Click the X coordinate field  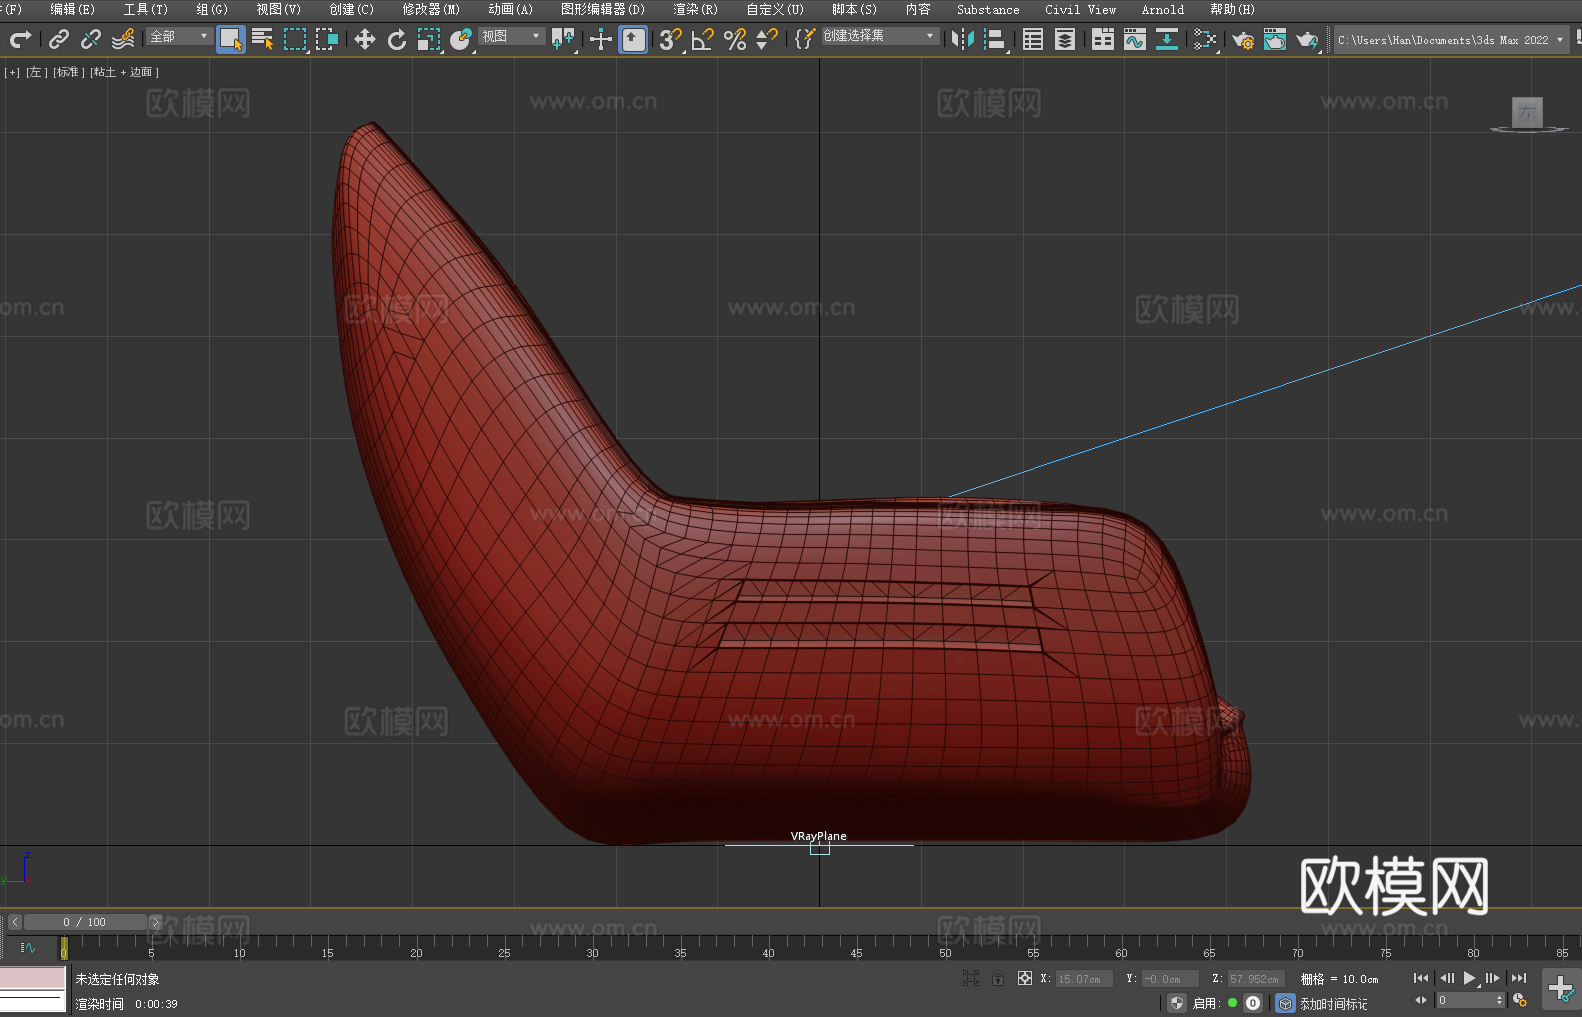coord(1084,979)
